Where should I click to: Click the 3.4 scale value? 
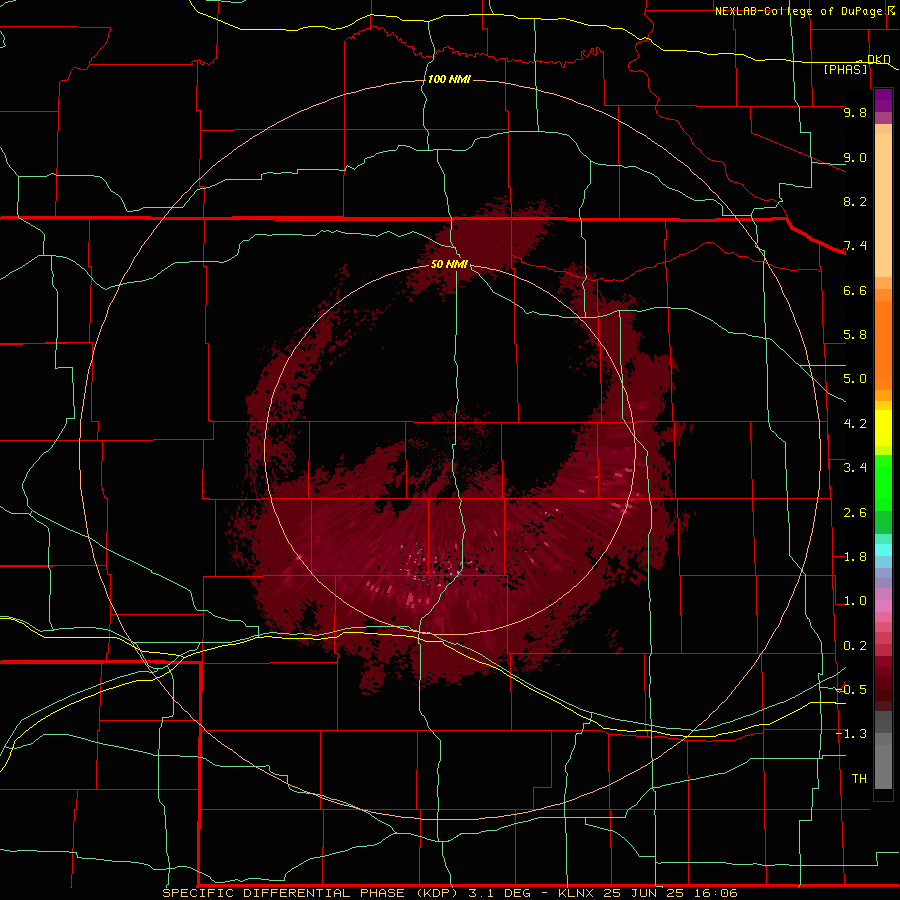point(855,468)
